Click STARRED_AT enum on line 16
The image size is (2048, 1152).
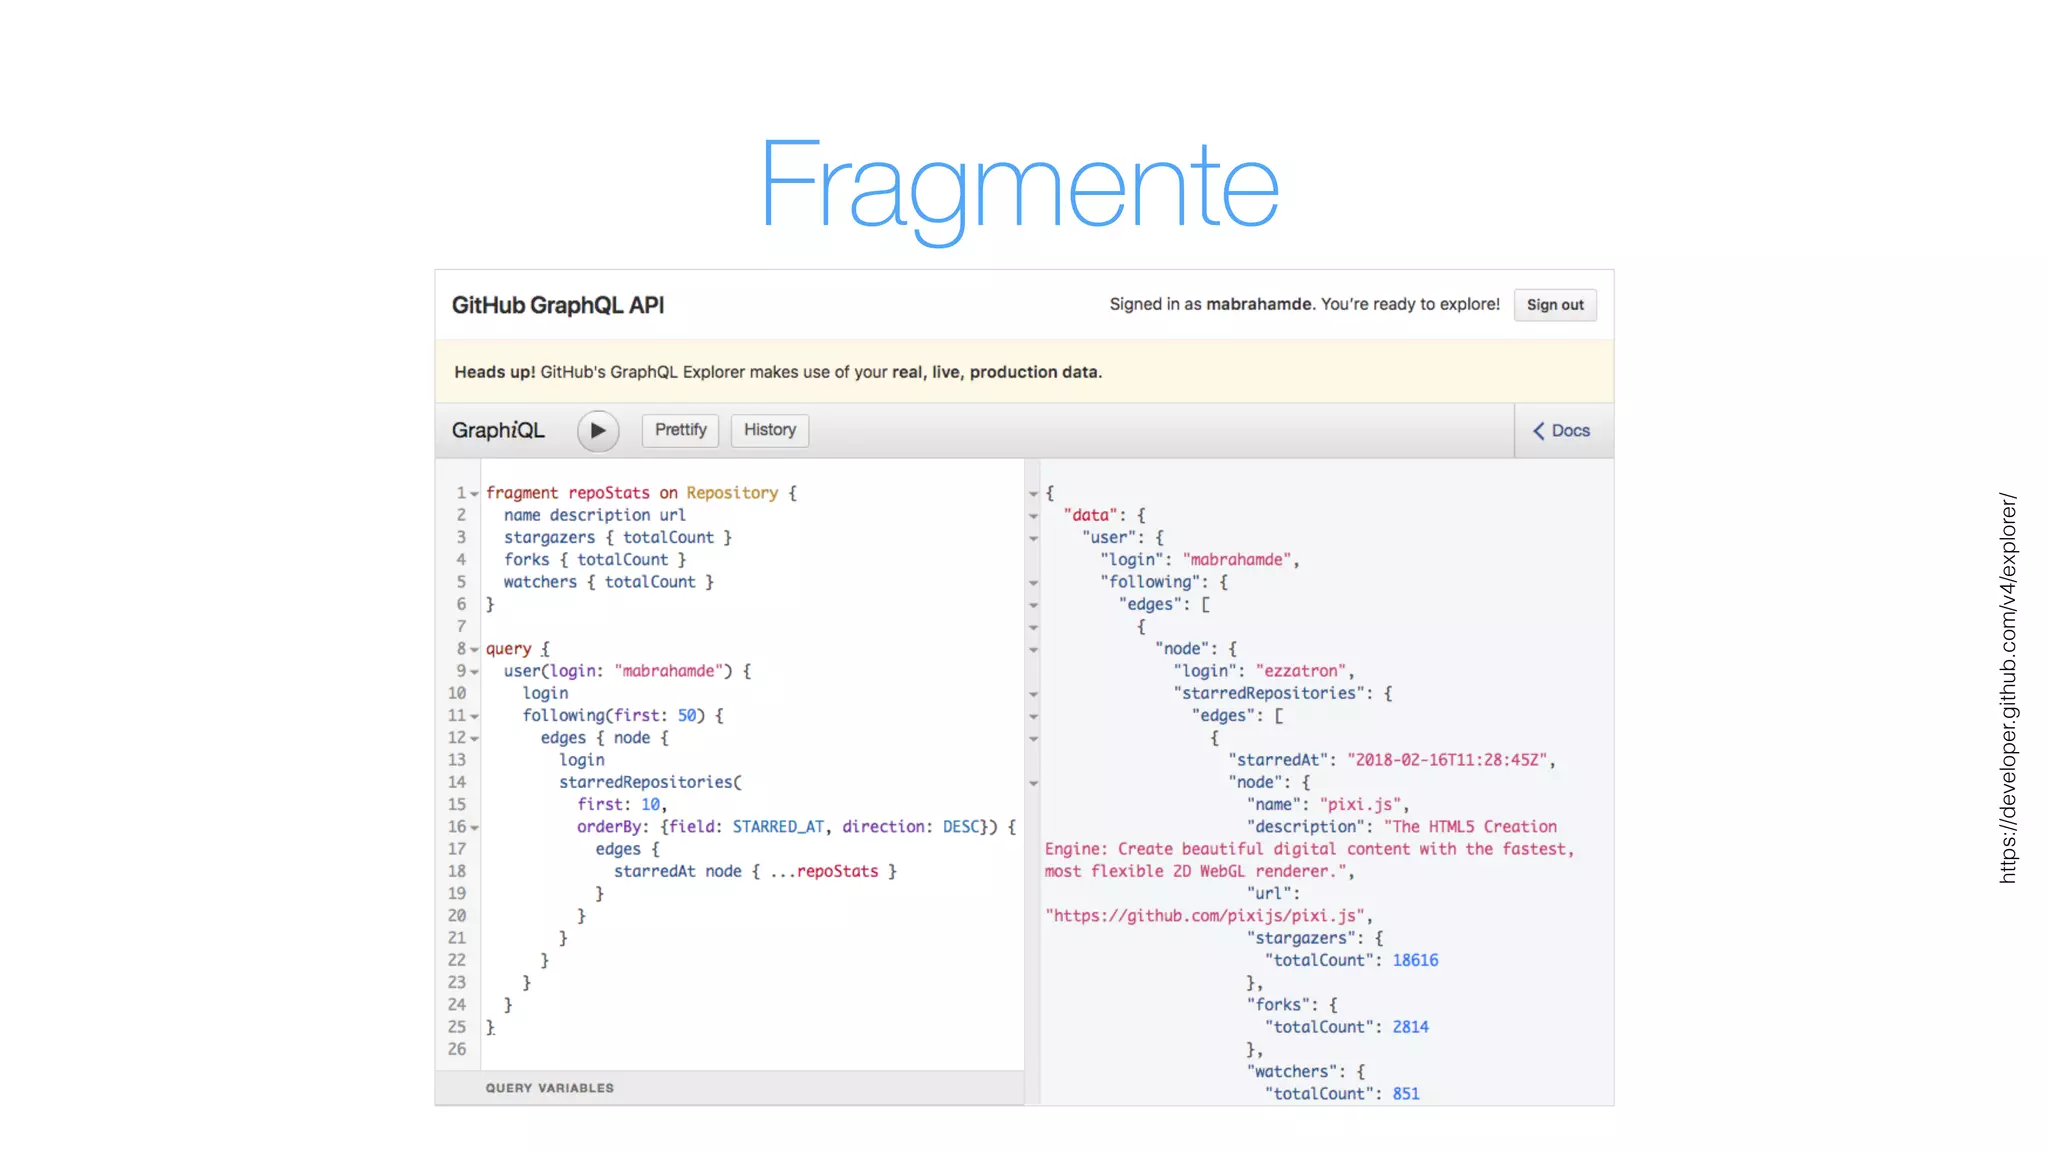[778, 827]
